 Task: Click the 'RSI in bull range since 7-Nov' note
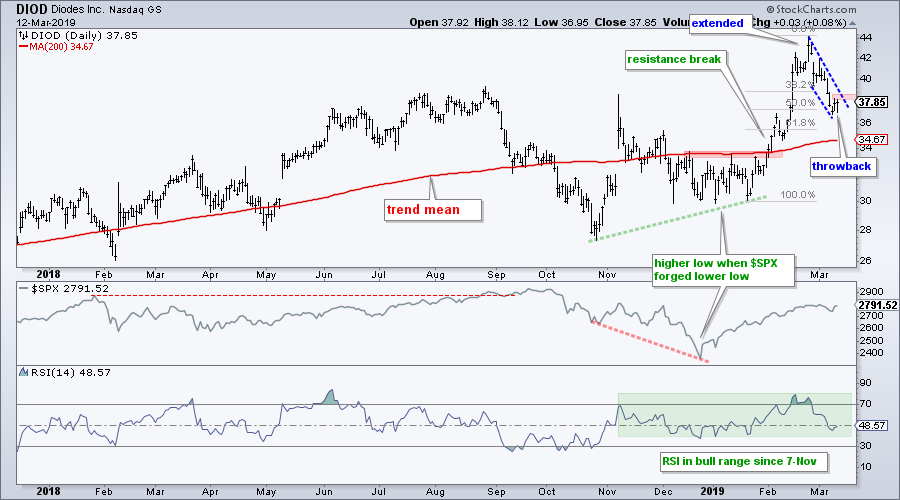click(x=744, y=462)
